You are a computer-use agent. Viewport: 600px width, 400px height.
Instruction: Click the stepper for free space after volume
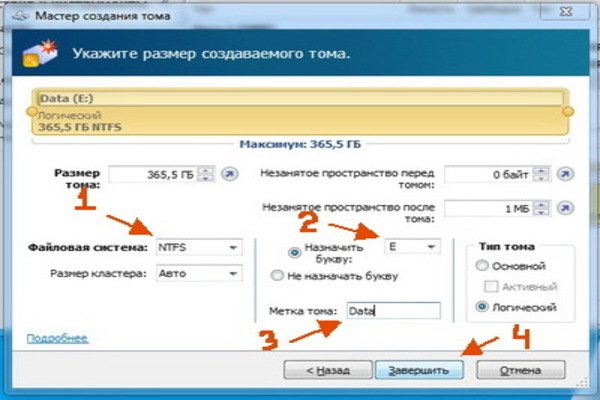(x=541, y=208)
